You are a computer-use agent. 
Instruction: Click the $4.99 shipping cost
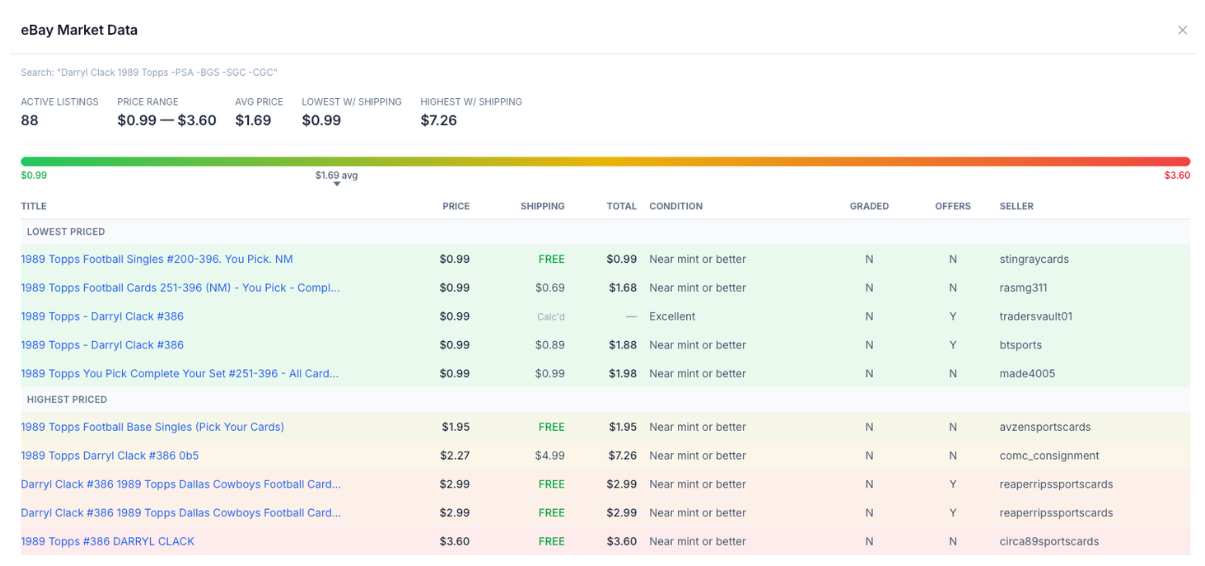click(550, 456)
